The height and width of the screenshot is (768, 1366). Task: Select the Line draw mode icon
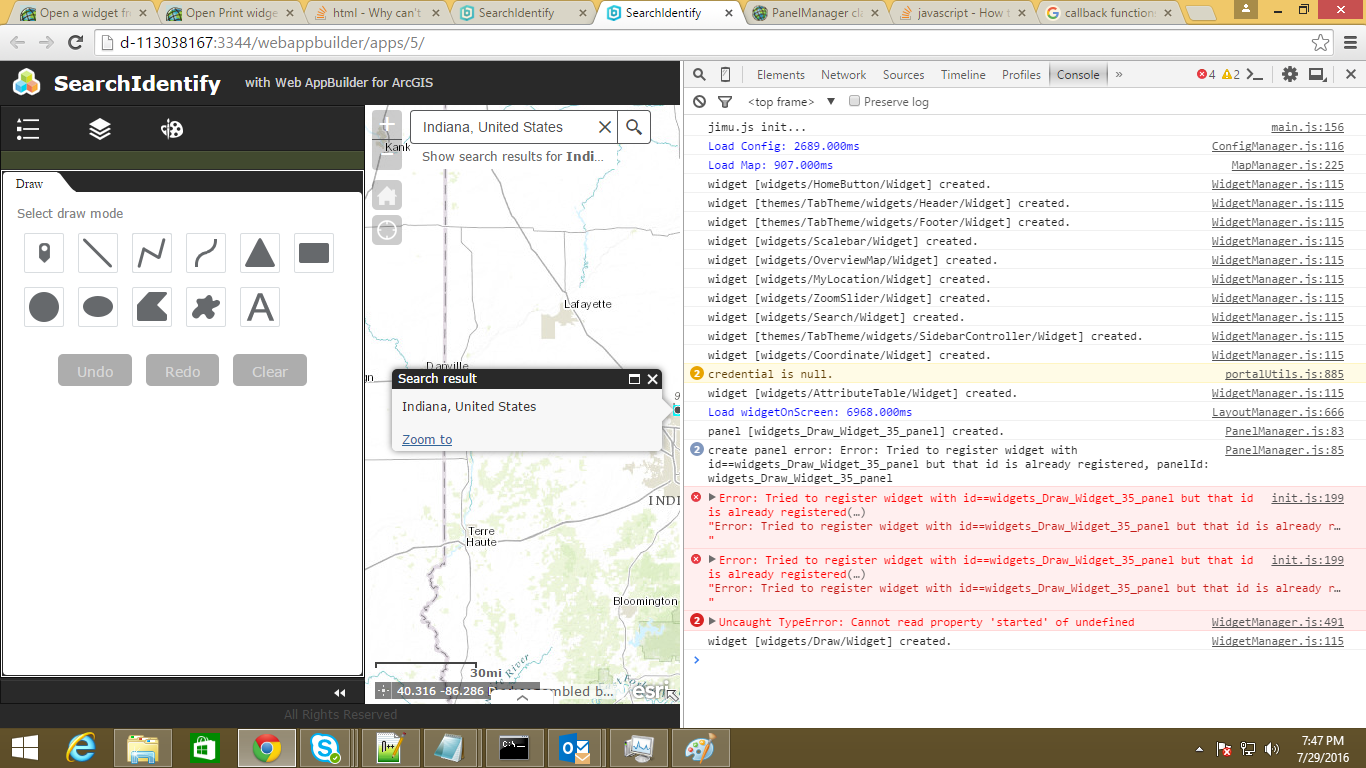click(x=98, y=254)
